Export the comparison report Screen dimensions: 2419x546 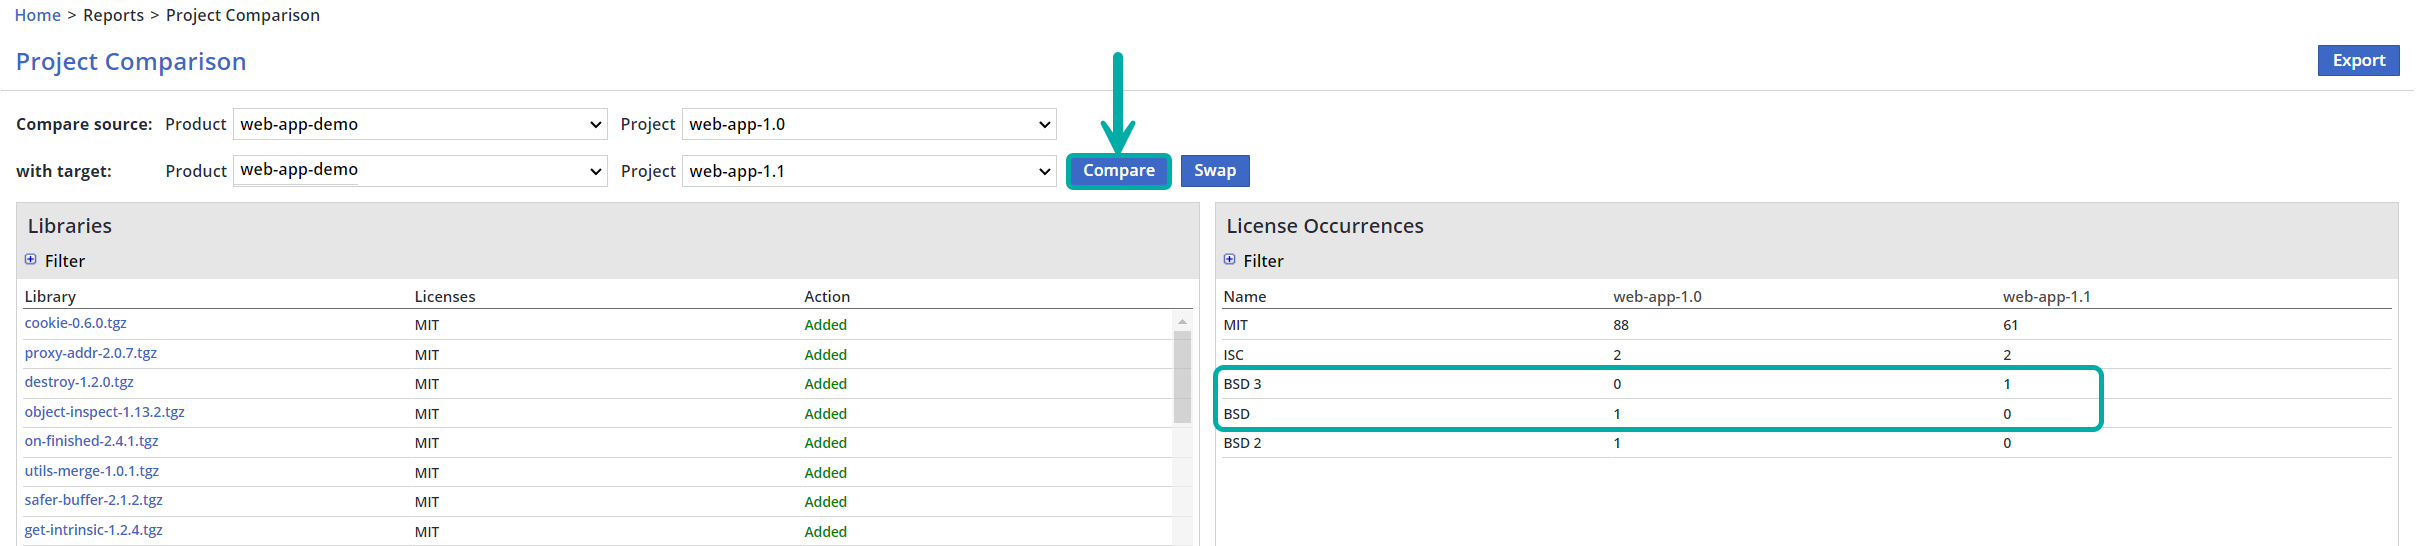2357,61
